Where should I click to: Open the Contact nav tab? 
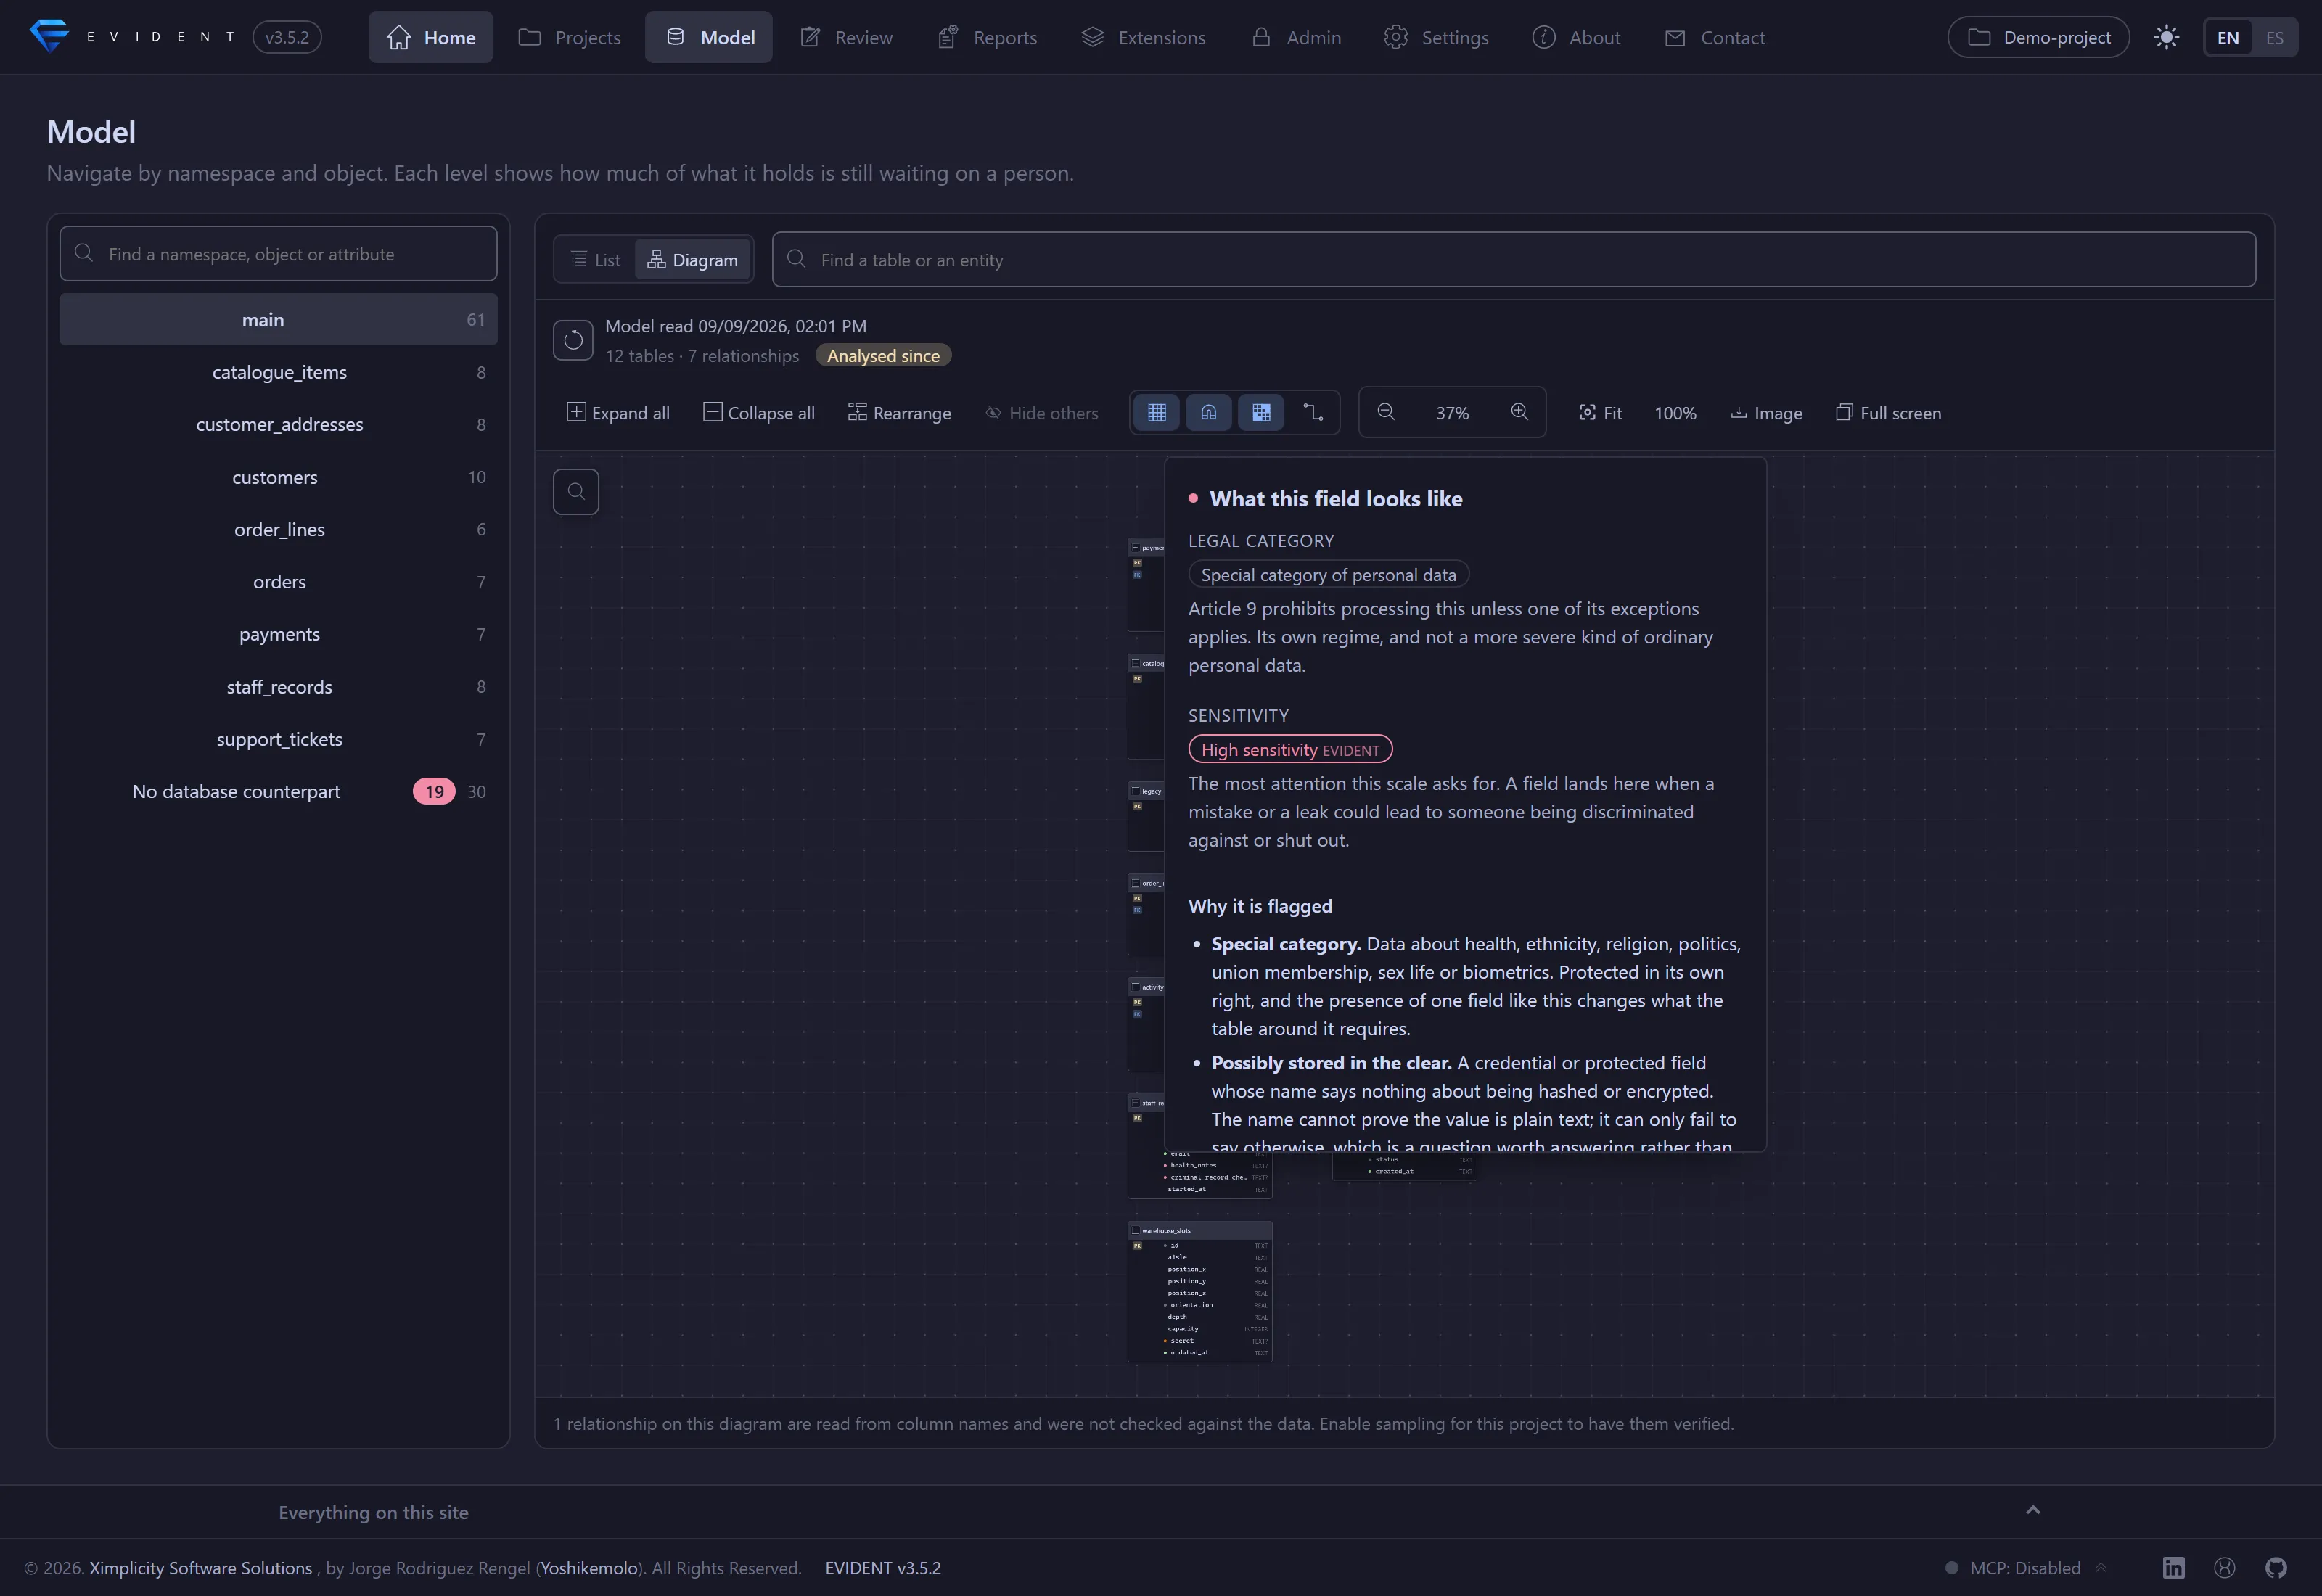(1715, 38)
